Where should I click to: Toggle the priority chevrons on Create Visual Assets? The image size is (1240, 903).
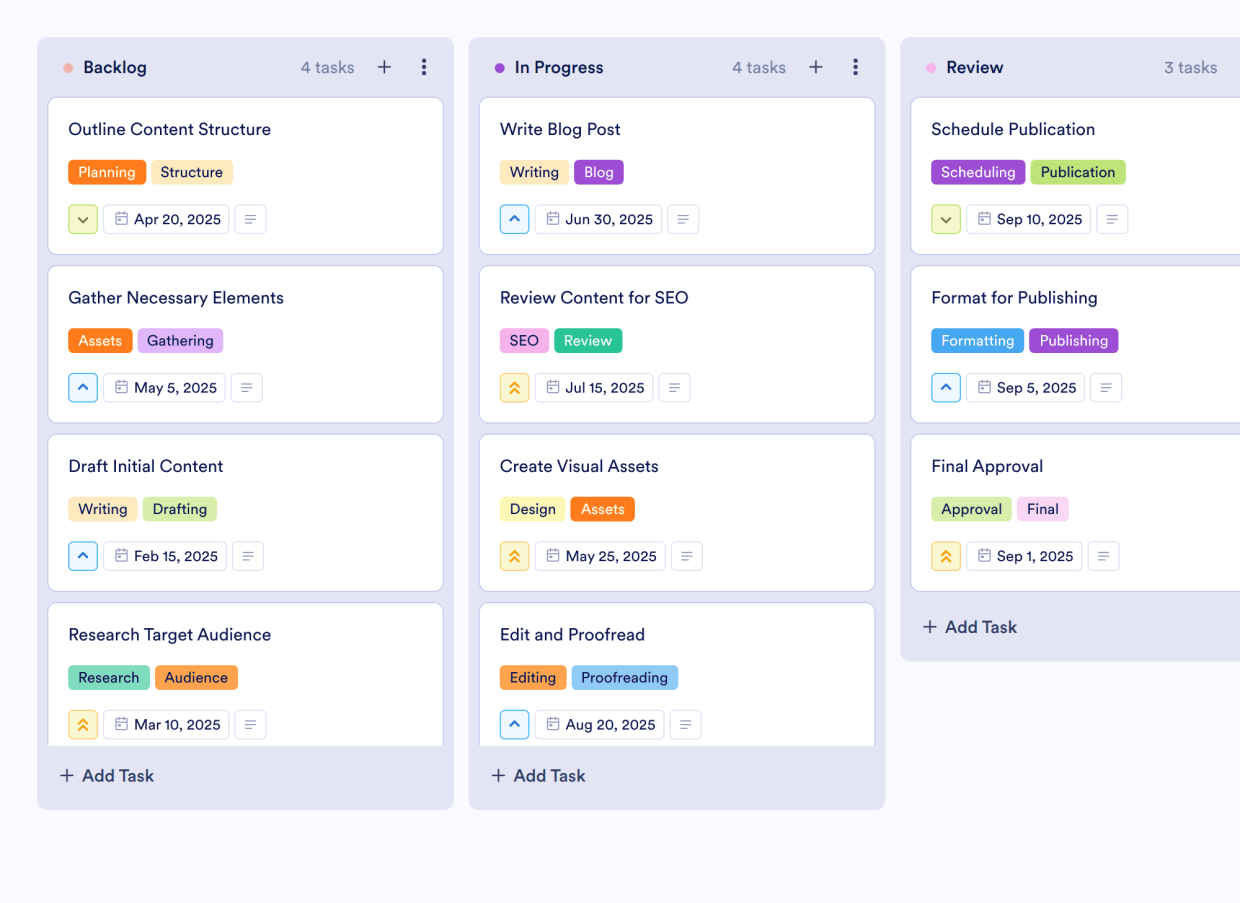pos(514,556)
